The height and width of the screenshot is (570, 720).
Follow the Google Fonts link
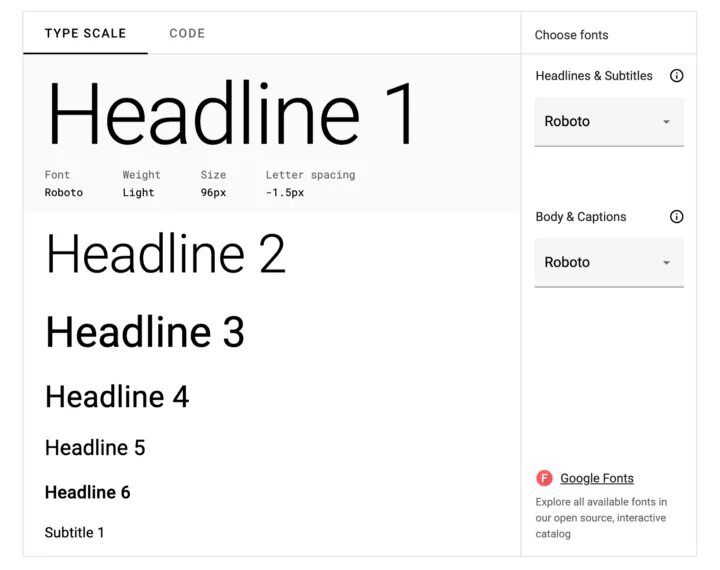click(x=596, y=479)
